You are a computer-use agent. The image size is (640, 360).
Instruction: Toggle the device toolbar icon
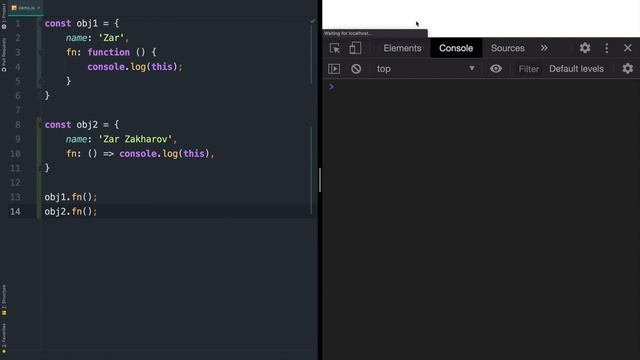click(355, 48)
